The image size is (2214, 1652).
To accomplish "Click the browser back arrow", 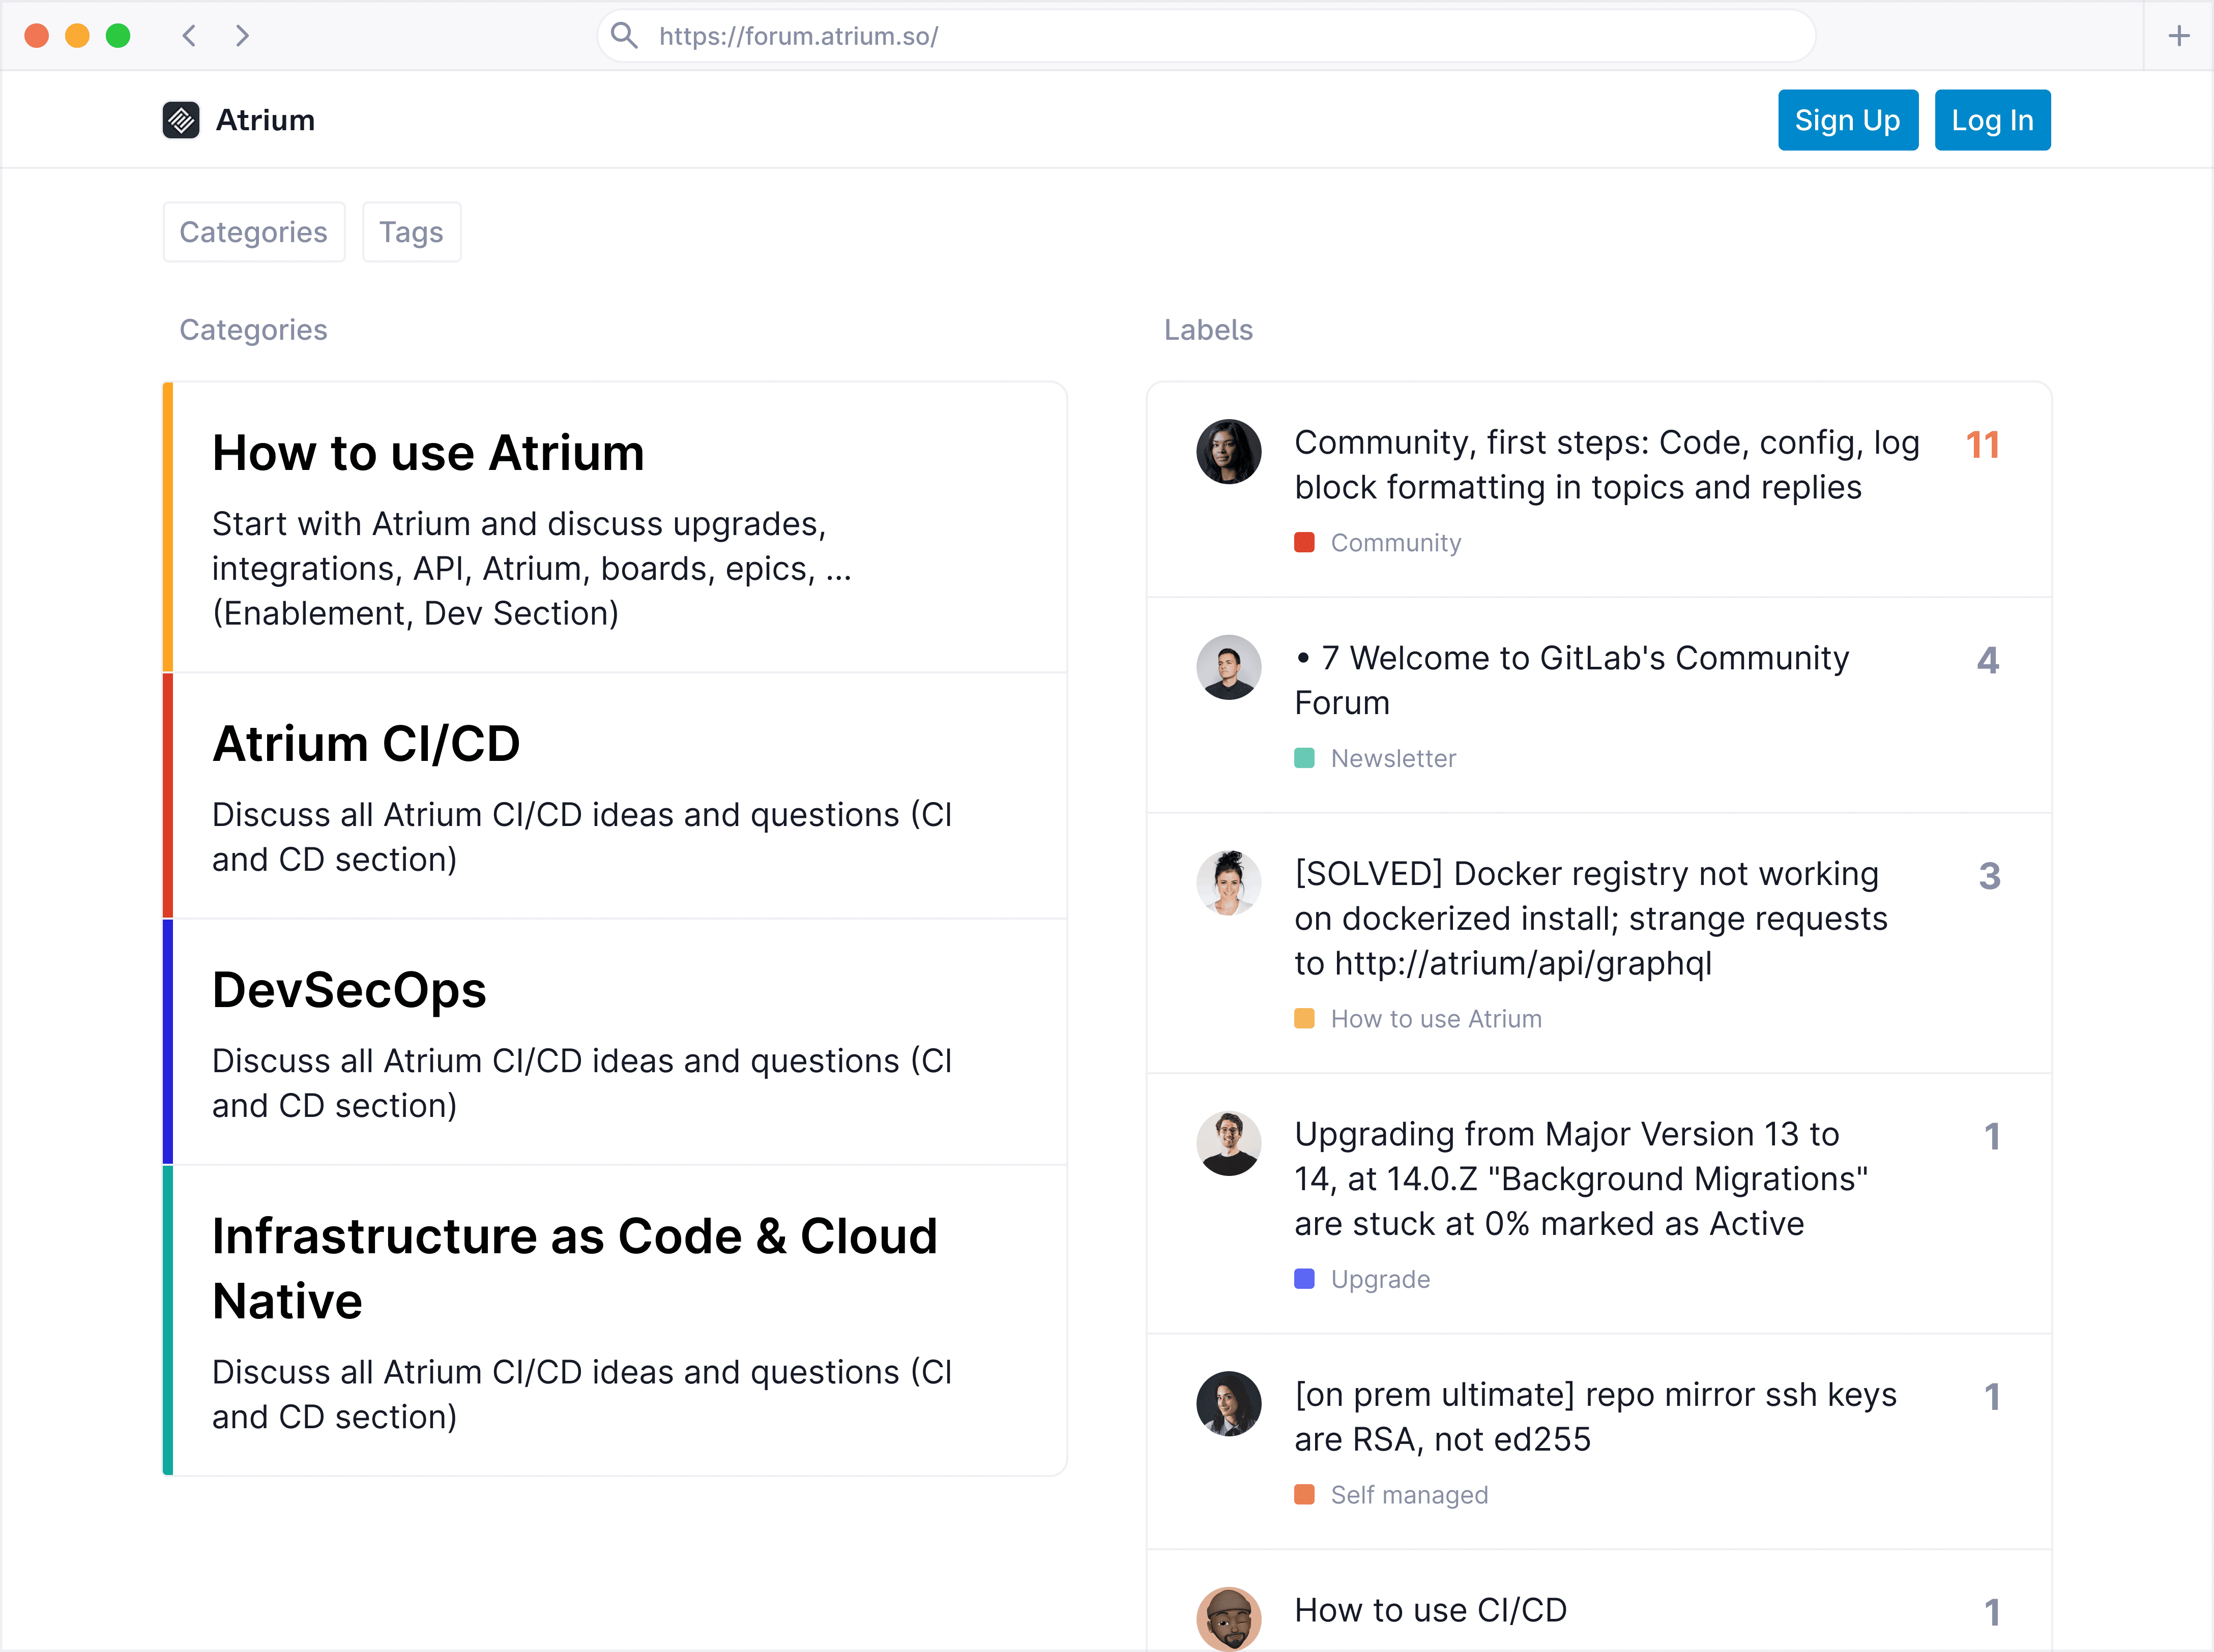I will pos(189,35).
